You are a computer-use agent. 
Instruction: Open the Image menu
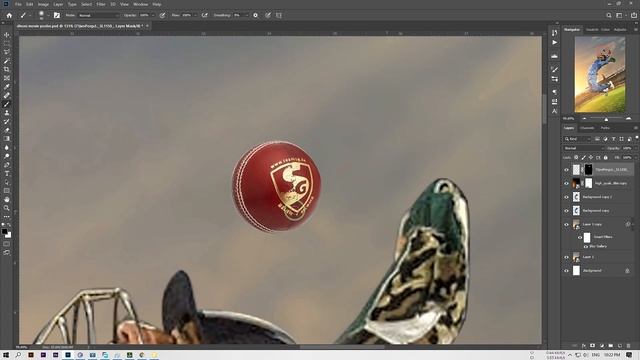(x=43, y=4)
